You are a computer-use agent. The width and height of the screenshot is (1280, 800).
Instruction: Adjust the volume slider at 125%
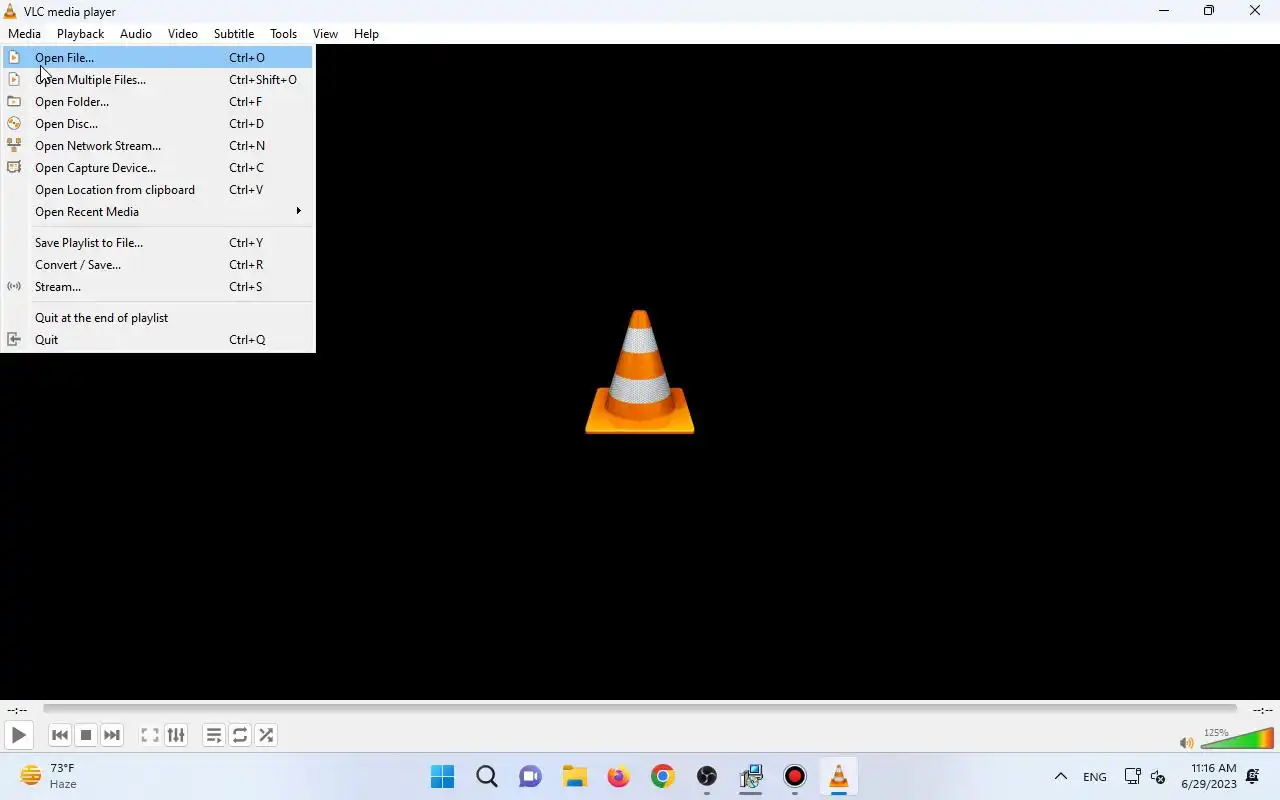click(x=1237, y=739)
